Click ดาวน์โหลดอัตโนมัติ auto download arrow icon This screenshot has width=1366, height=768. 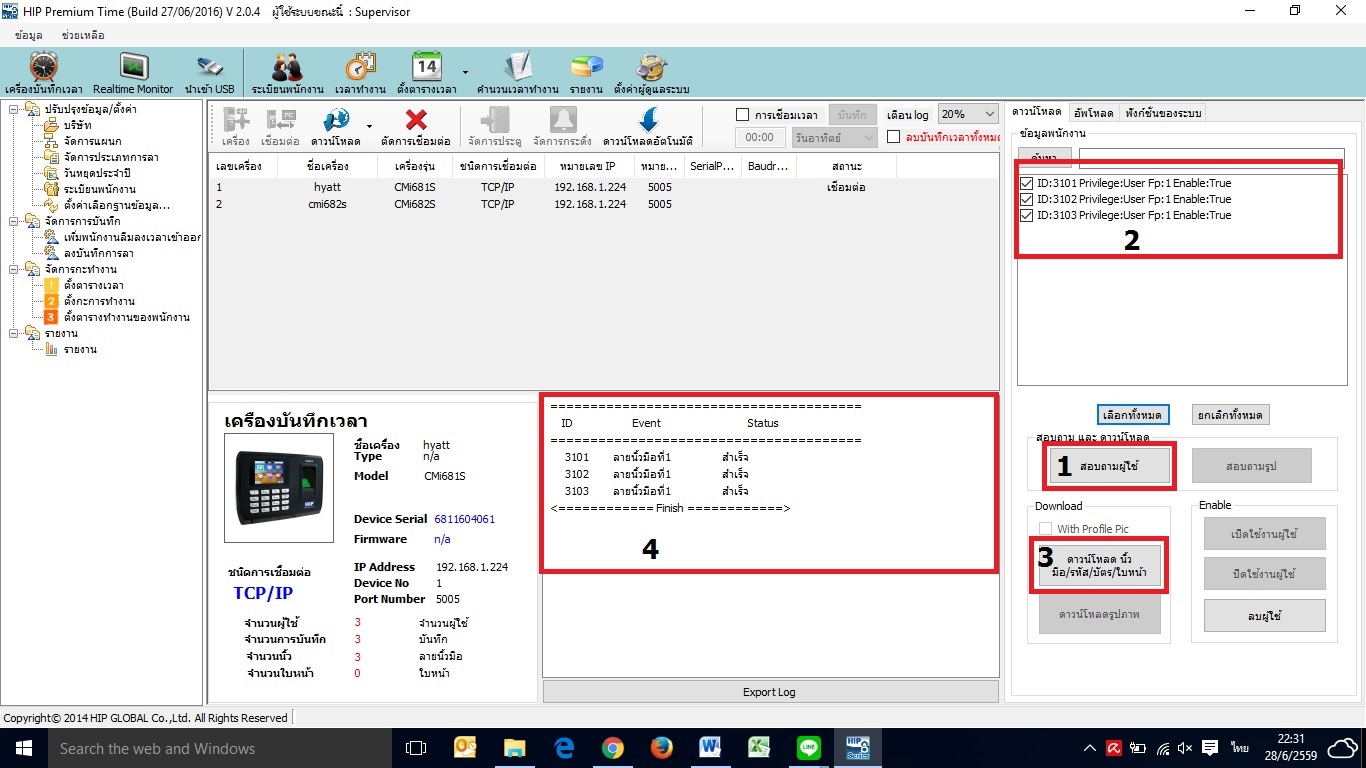click(647, 122)
